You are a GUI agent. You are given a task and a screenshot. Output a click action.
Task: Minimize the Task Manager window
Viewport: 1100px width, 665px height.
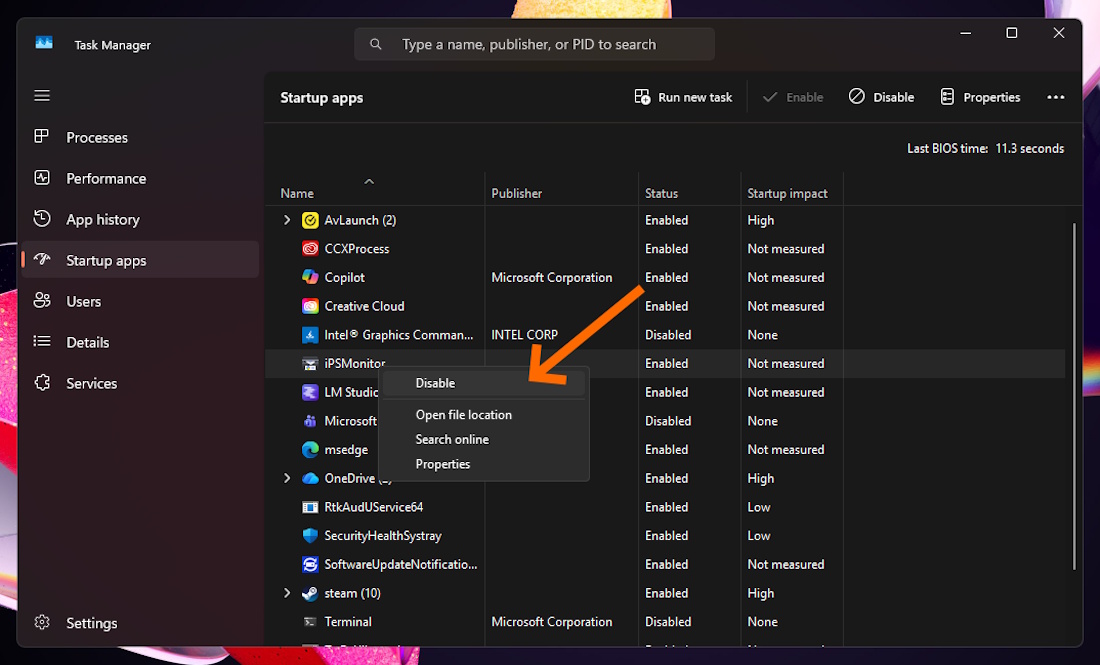coord(966,33)
